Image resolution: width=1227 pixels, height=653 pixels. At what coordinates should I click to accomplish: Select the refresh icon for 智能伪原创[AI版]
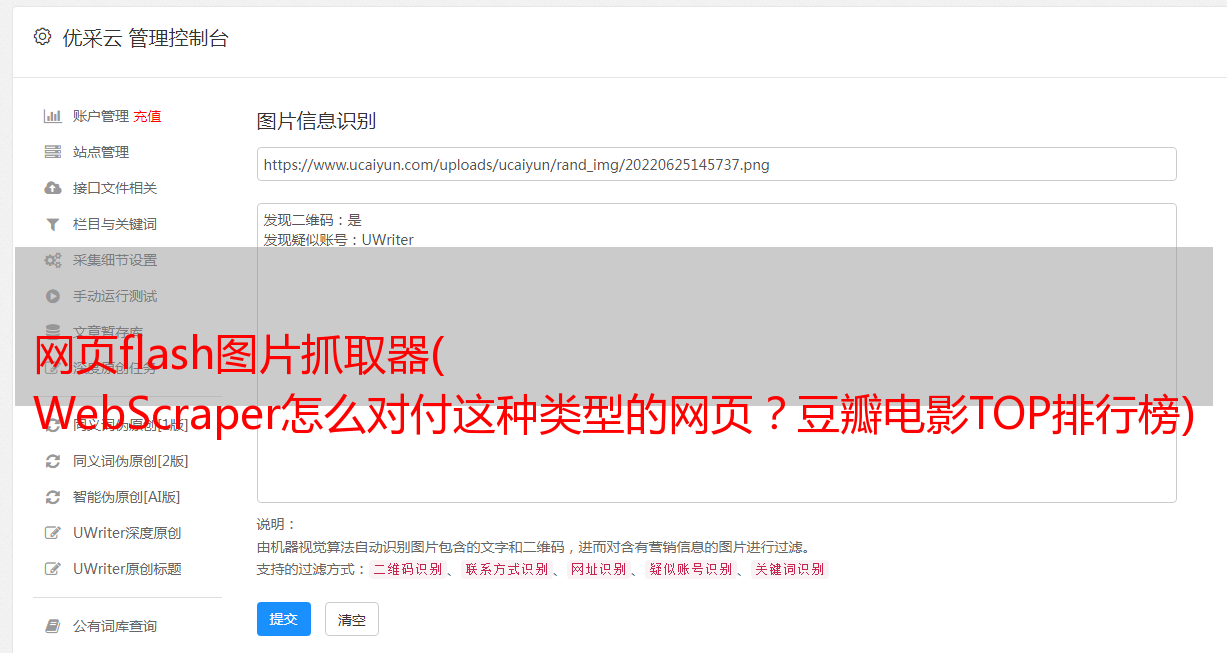(x=53, y=497)
